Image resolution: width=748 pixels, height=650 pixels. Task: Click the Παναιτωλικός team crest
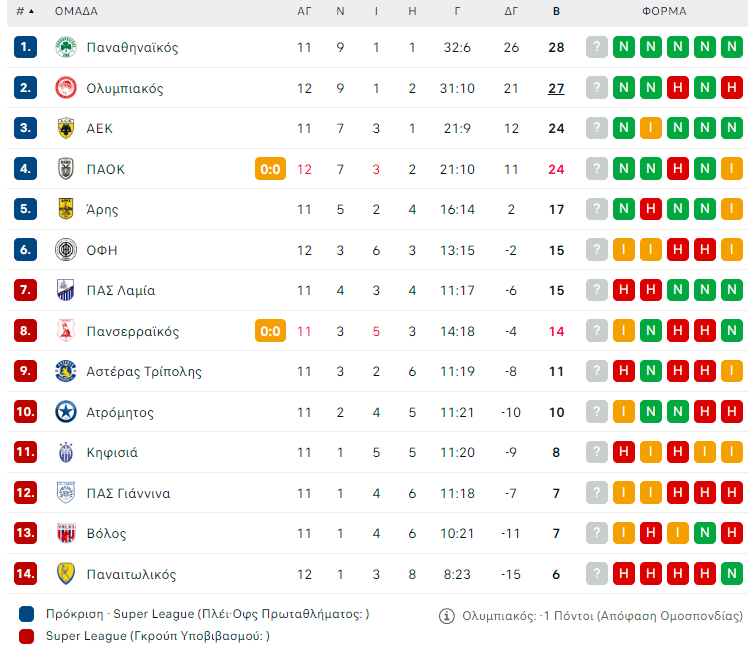pyautogui.click(x=66, y=574)
